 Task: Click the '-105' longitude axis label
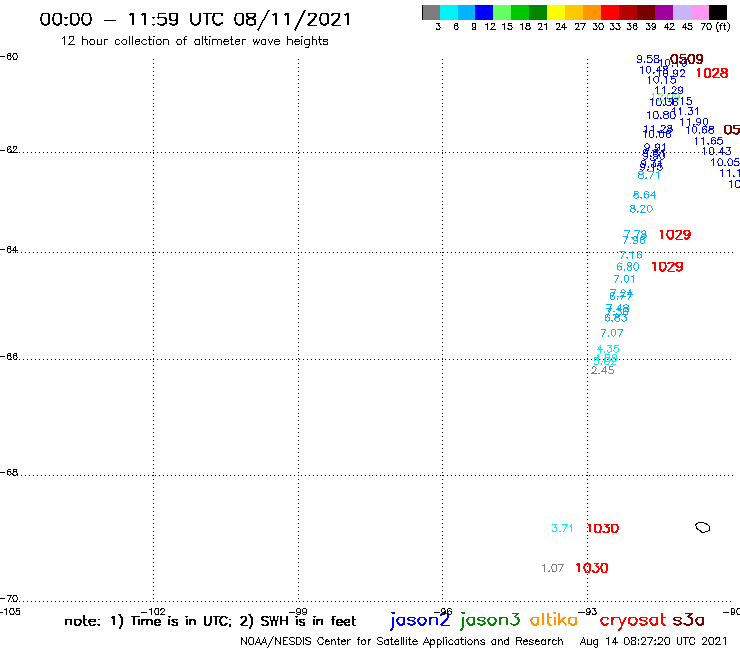(10, 612)
